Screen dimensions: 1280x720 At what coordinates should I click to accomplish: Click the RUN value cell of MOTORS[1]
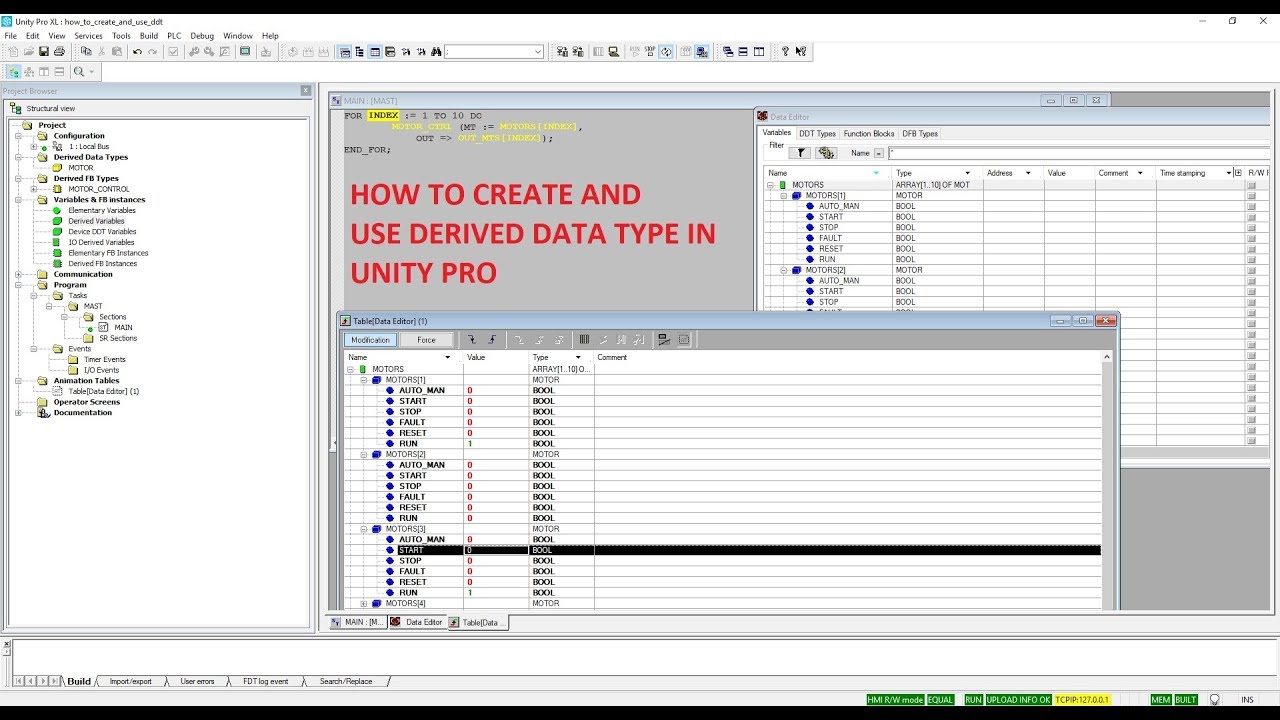496,443
